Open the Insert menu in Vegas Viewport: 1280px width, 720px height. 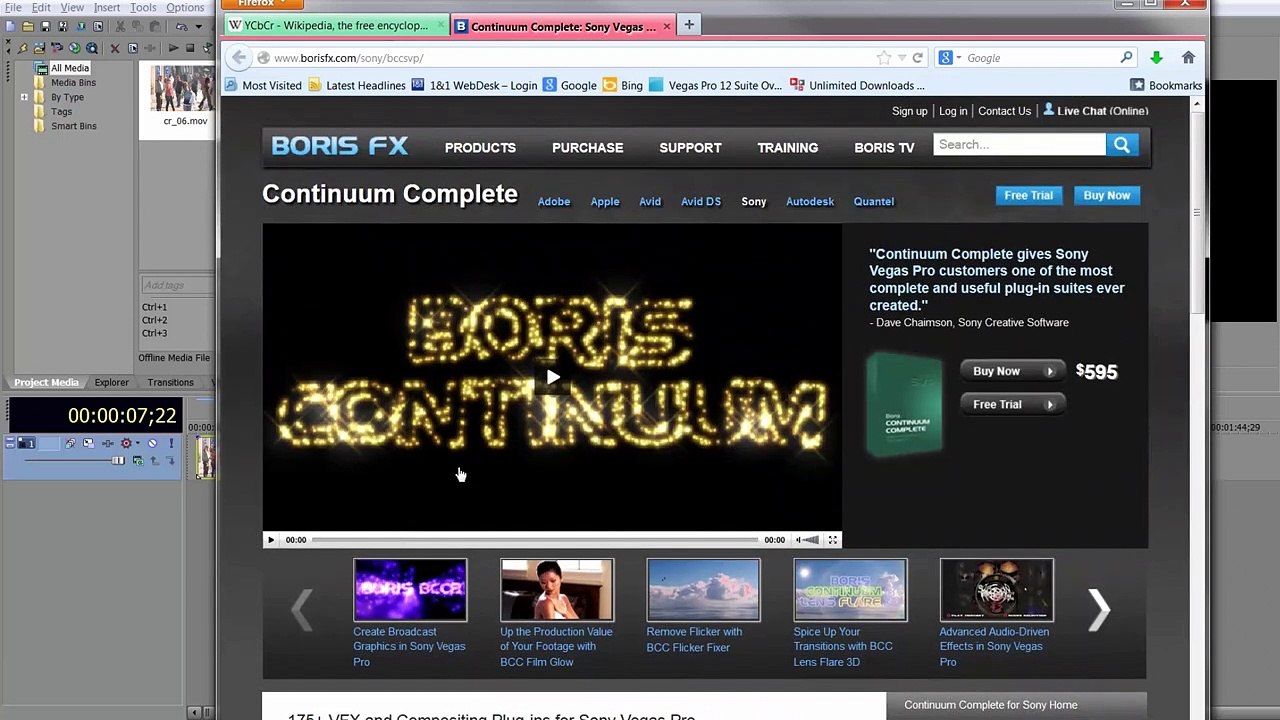(x=107, y=7)
